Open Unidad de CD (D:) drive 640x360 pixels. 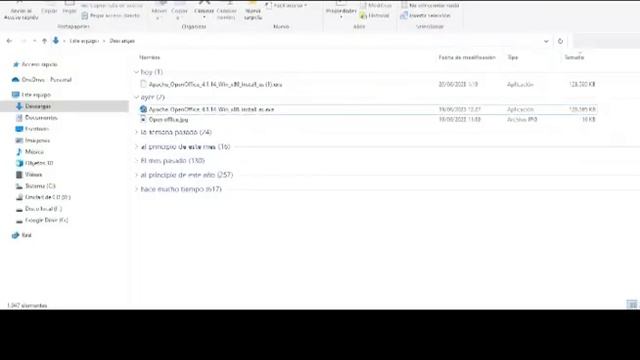(x=43, y=197)
